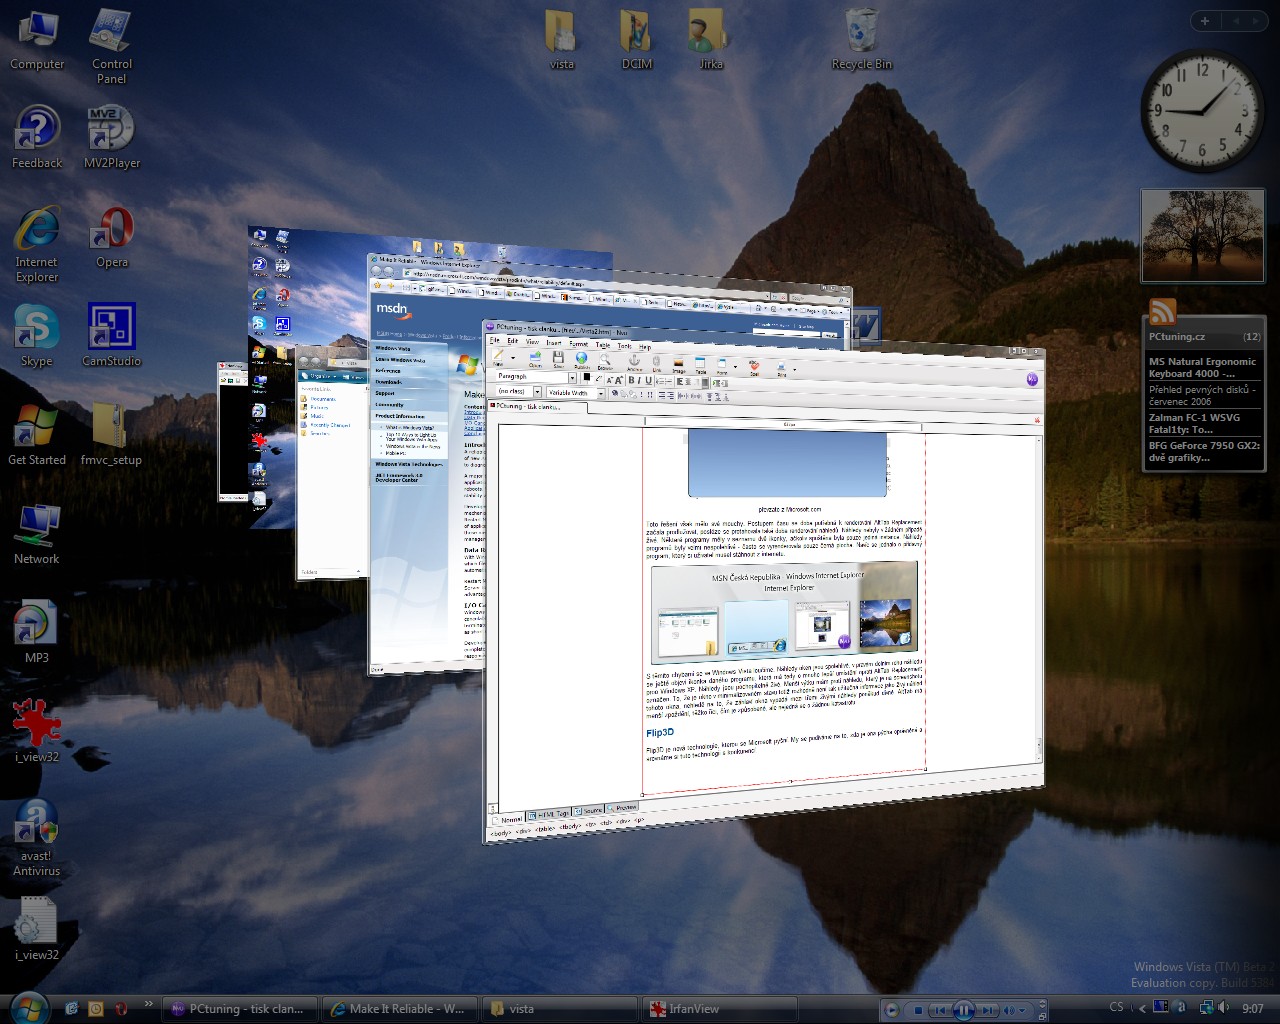Open the Computer desktop icon
Viewport: 1280px width, 1024px height.
(37, 41)
